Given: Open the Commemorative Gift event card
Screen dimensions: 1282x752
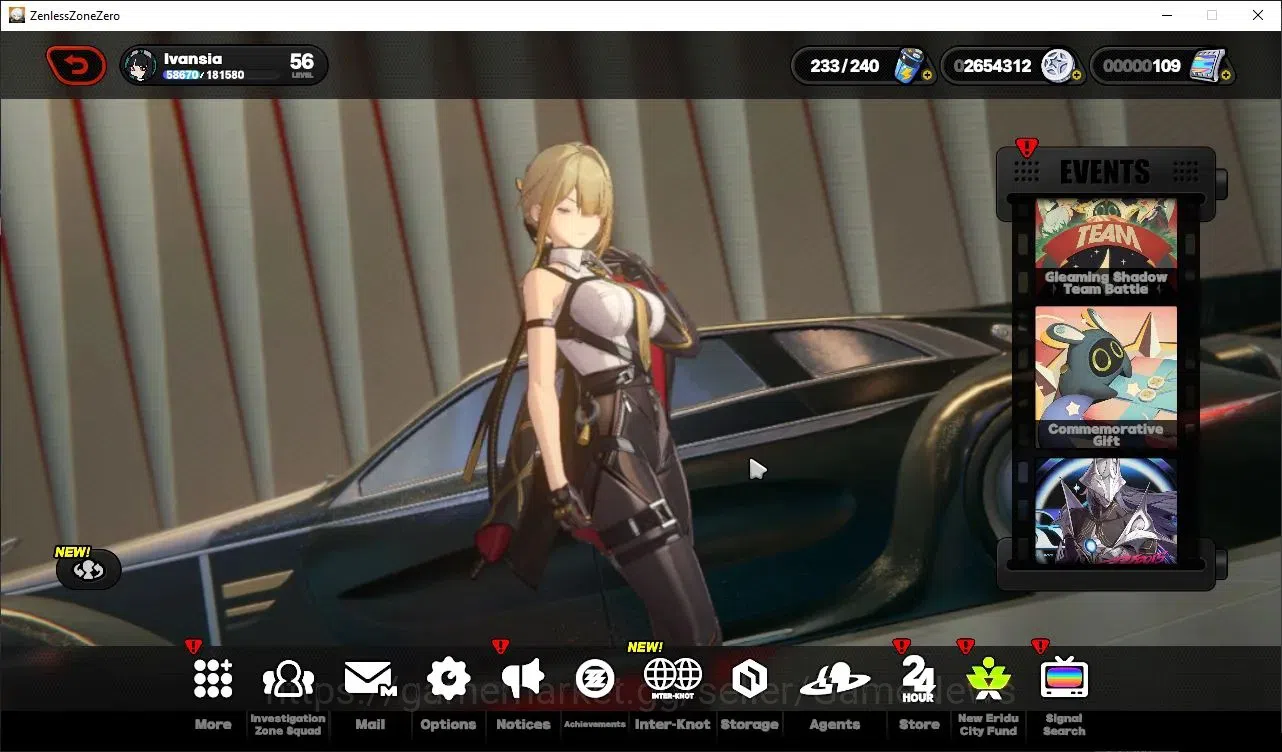Looking at the screenshot, I should [1105, 377].
